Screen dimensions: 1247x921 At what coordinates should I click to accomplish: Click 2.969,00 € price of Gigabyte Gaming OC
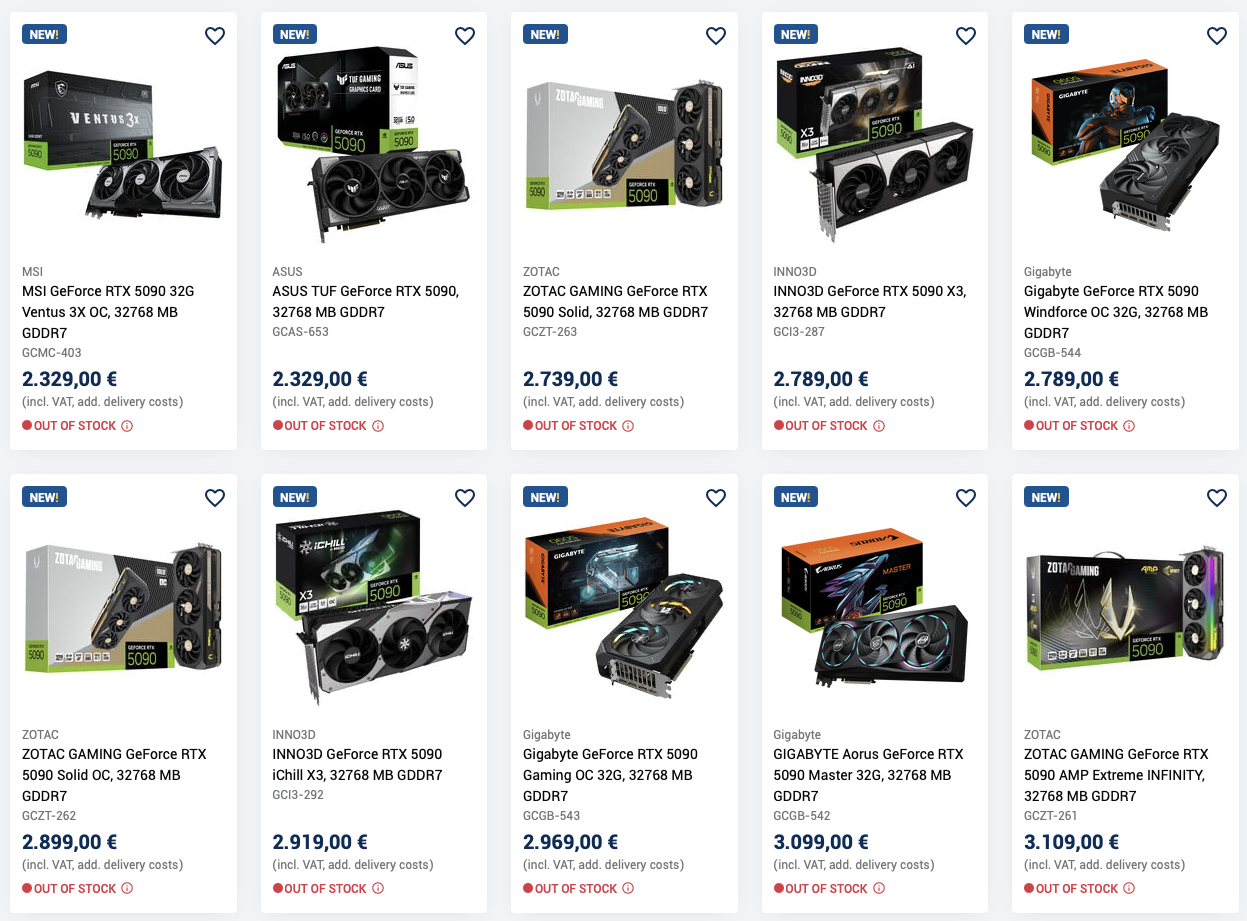[570, 842]
